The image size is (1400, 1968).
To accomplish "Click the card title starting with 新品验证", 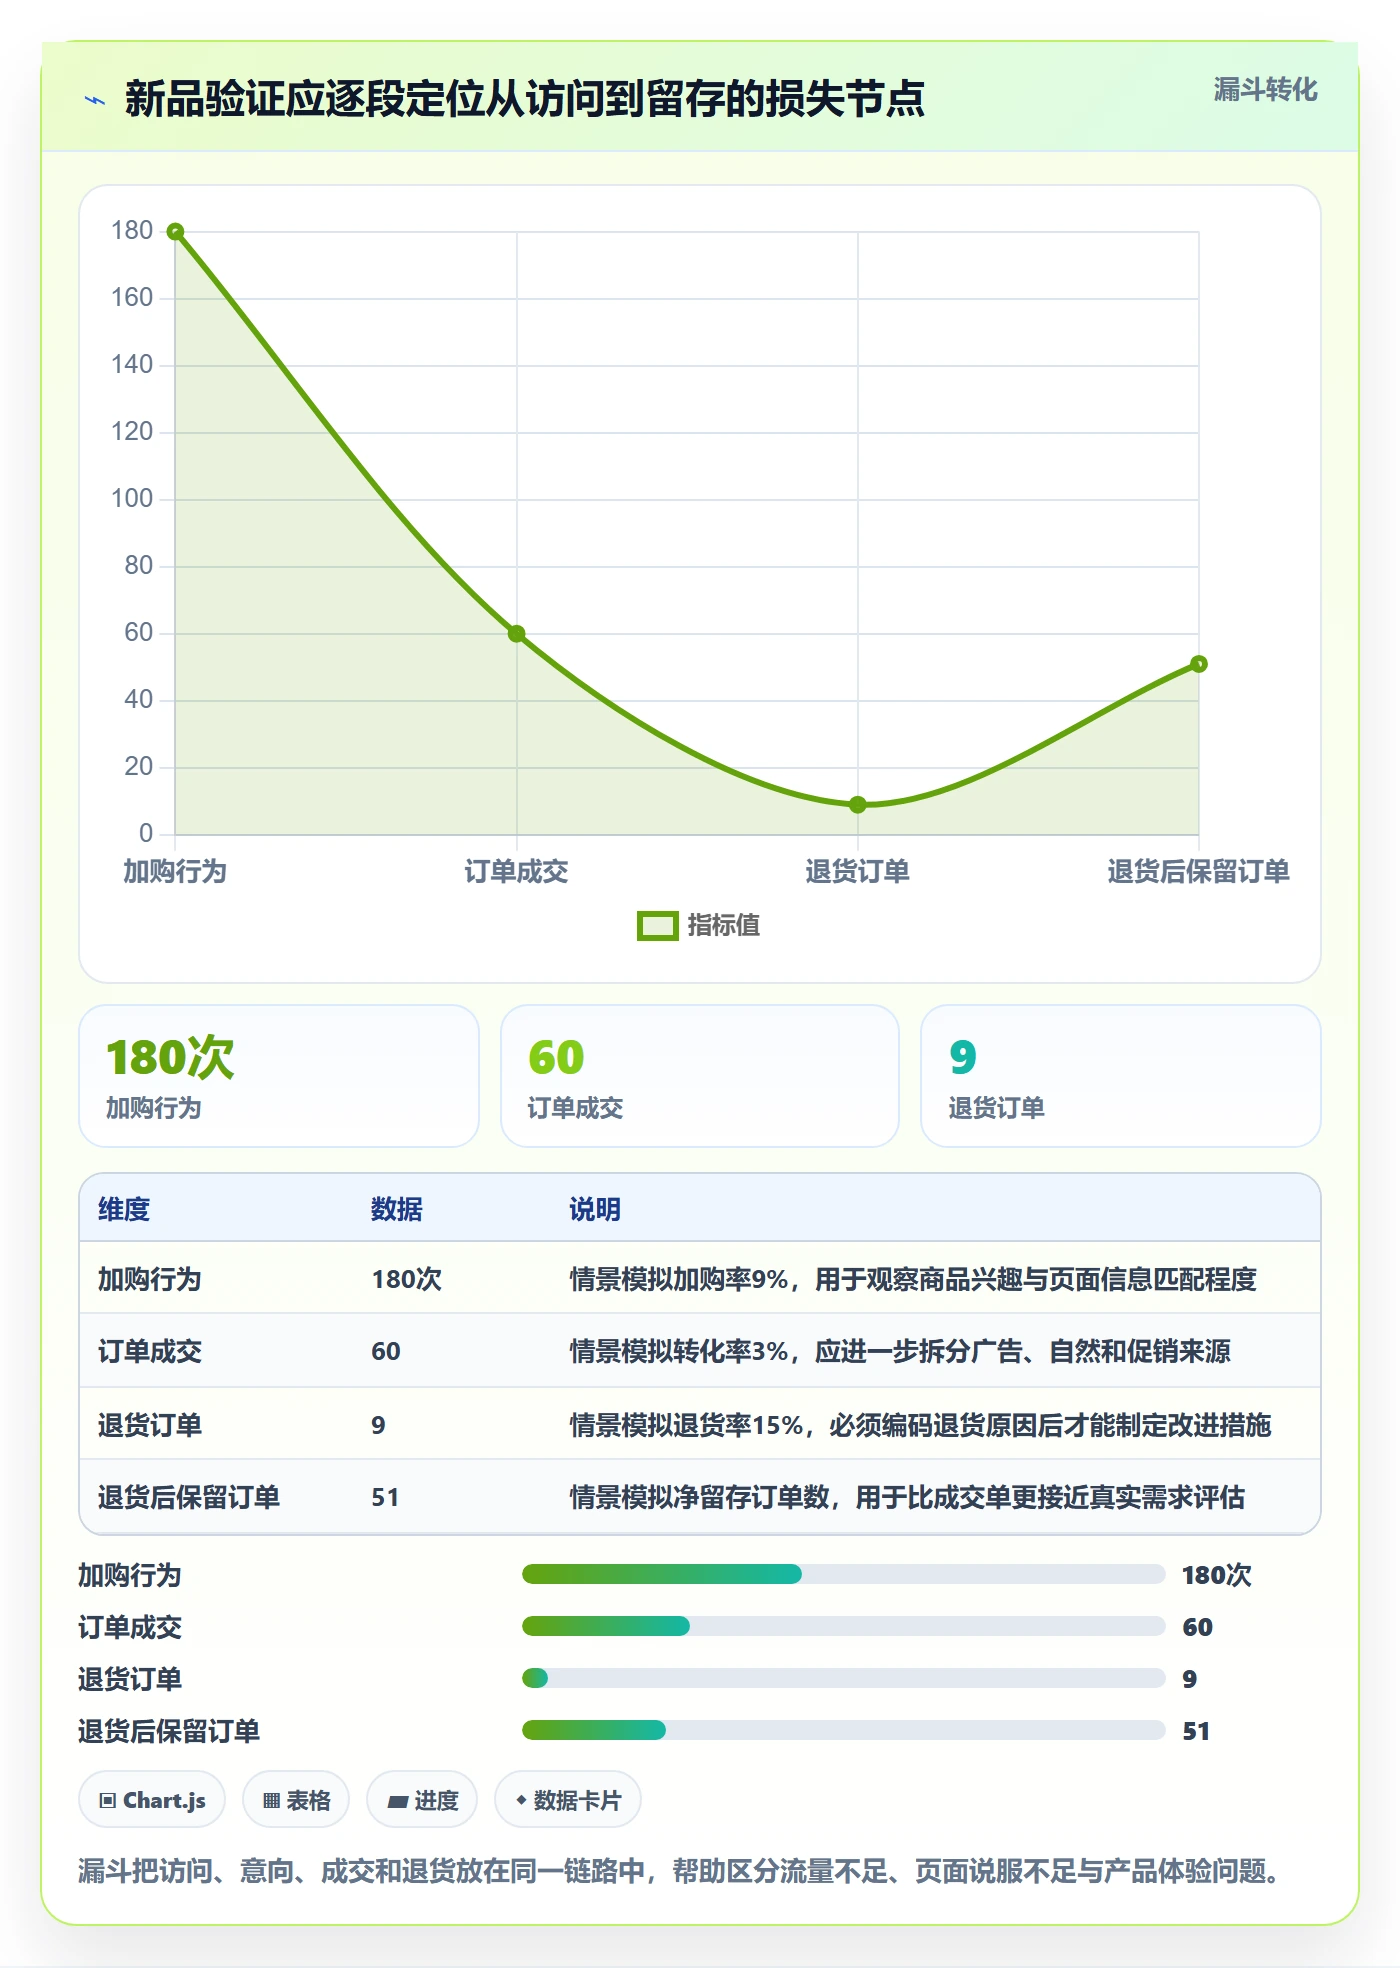I will [525, 100].
